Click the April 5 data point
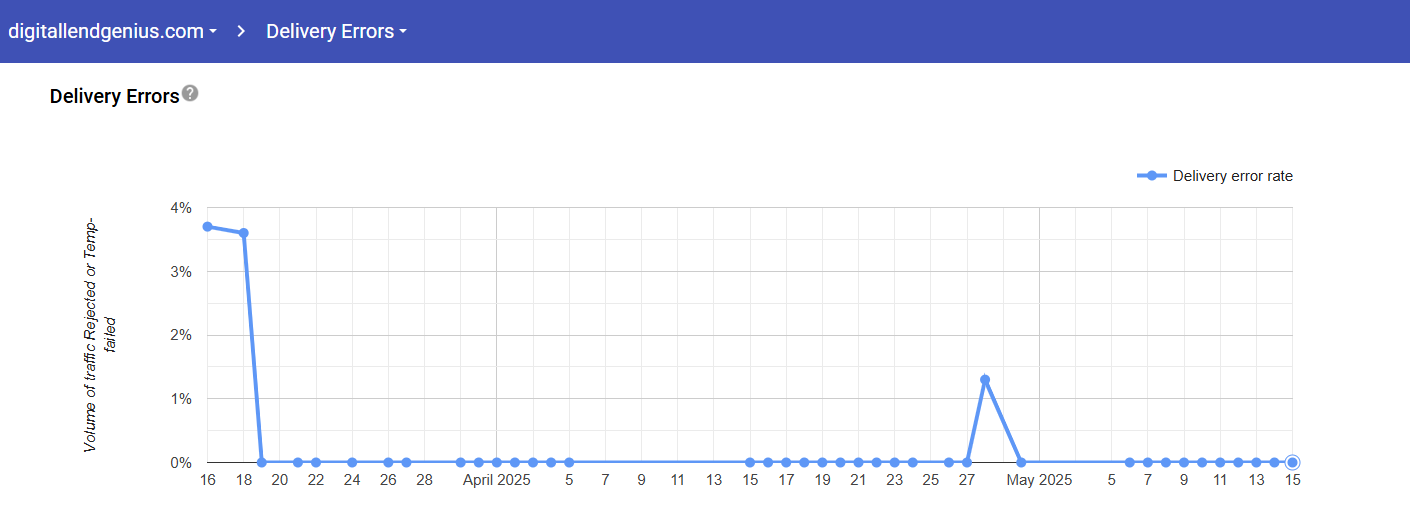The width and height of the screenshot is (1410, 529). tap(569, 462)
